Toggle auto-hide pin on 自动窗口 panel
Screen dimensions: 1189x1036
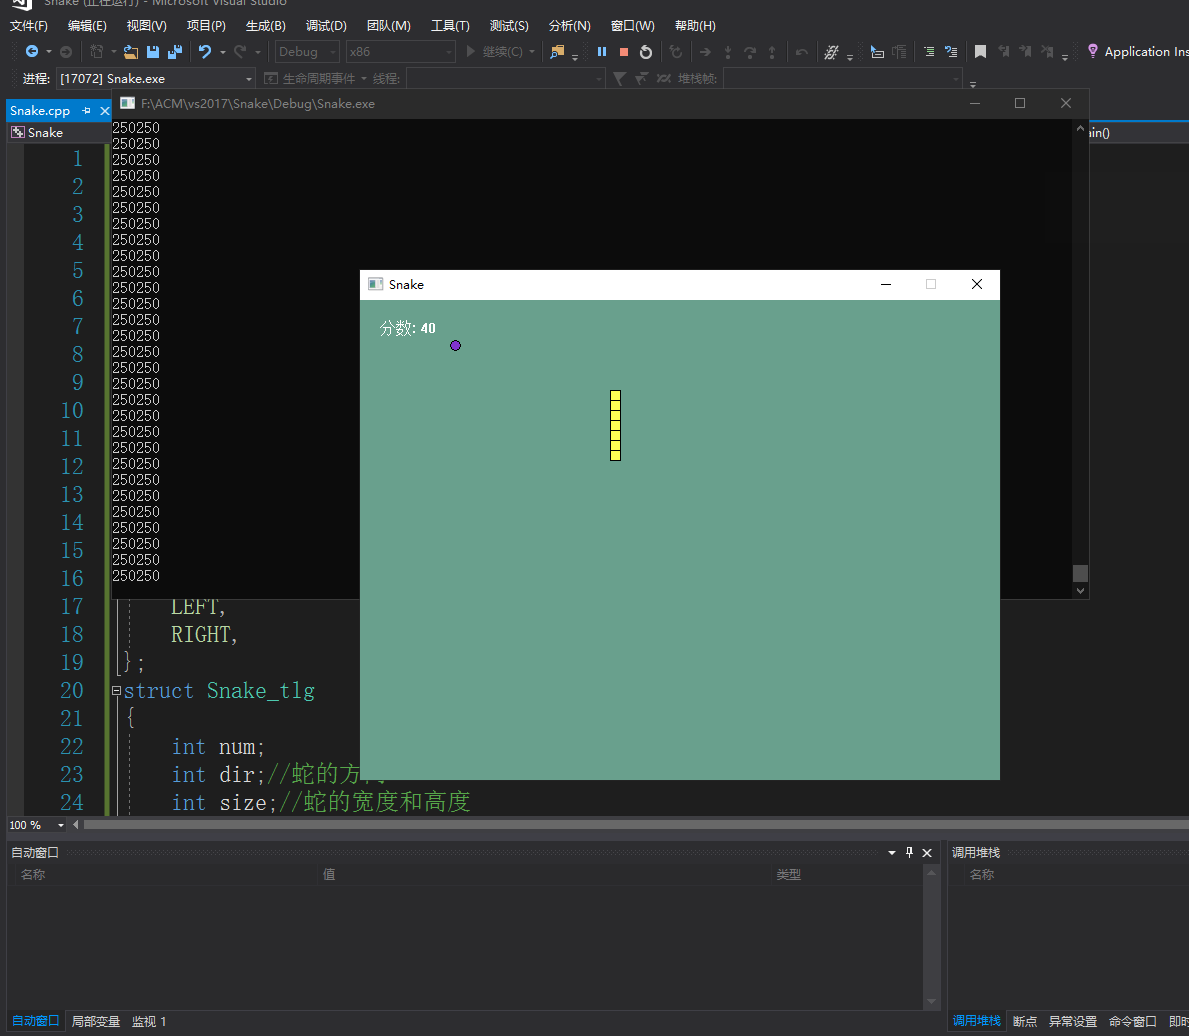click(x=909, y=853)
